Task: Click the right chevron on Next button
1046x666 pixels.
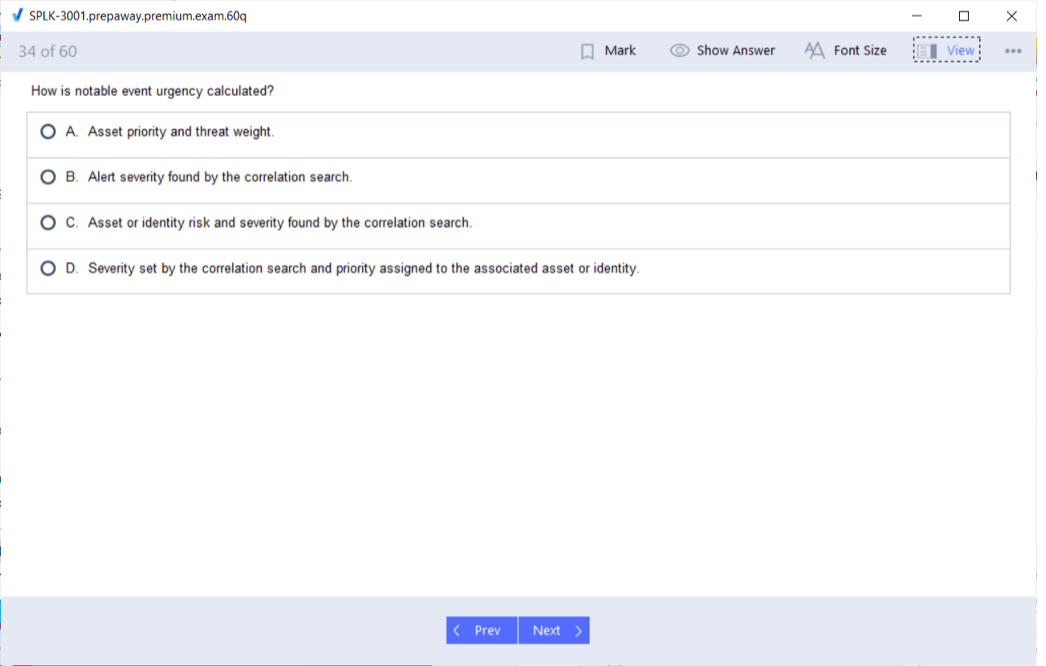Action: coord(578,631)
